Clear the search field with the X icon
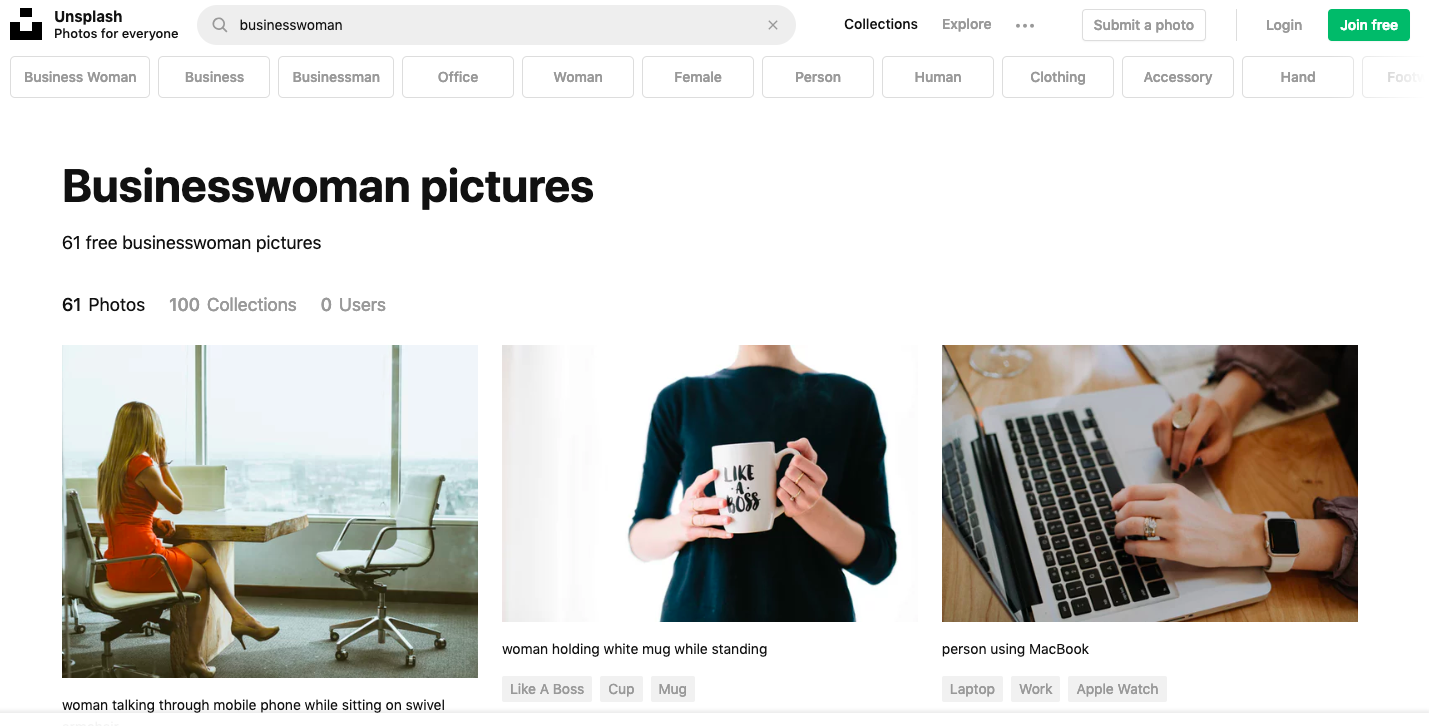1429x726 pixels. (773, 25)
